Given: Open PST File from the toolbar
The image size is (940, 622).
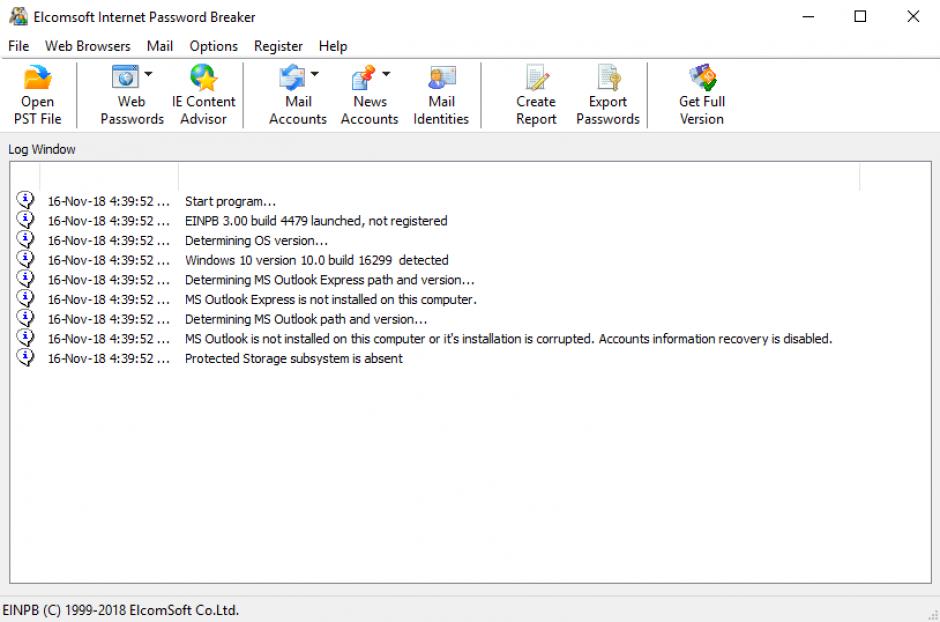Looking at the screenshot, I should tap(37, 95).
